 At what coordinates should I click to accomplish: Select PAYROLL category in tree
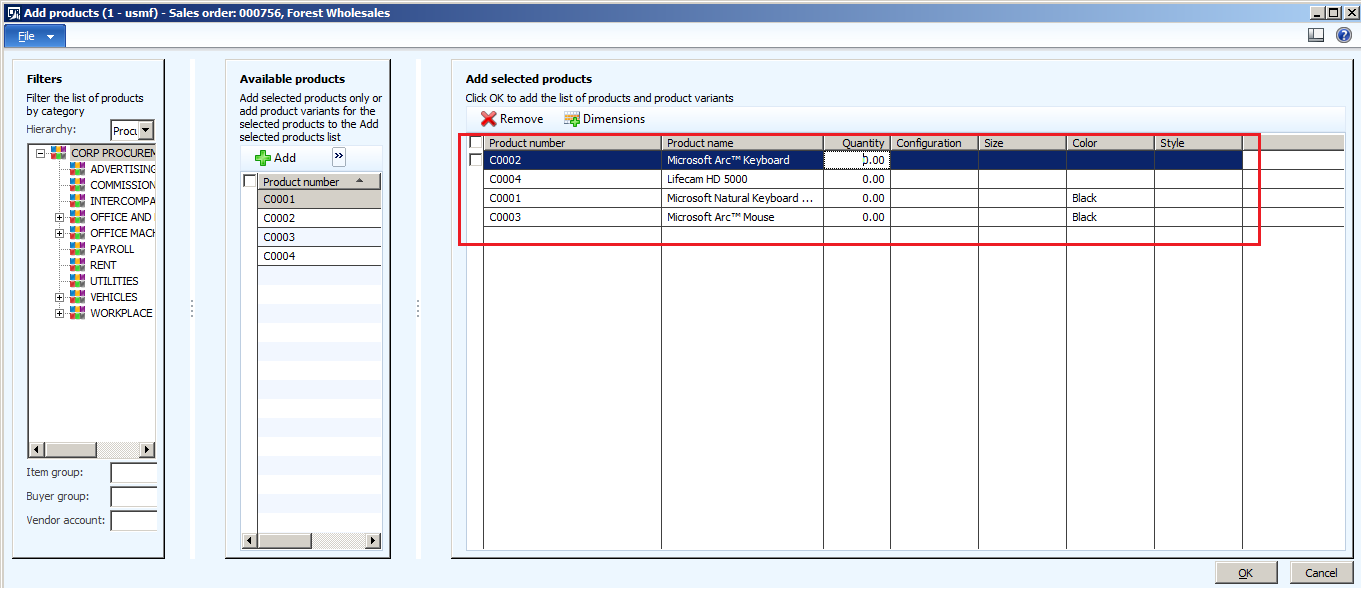(112, 249)
